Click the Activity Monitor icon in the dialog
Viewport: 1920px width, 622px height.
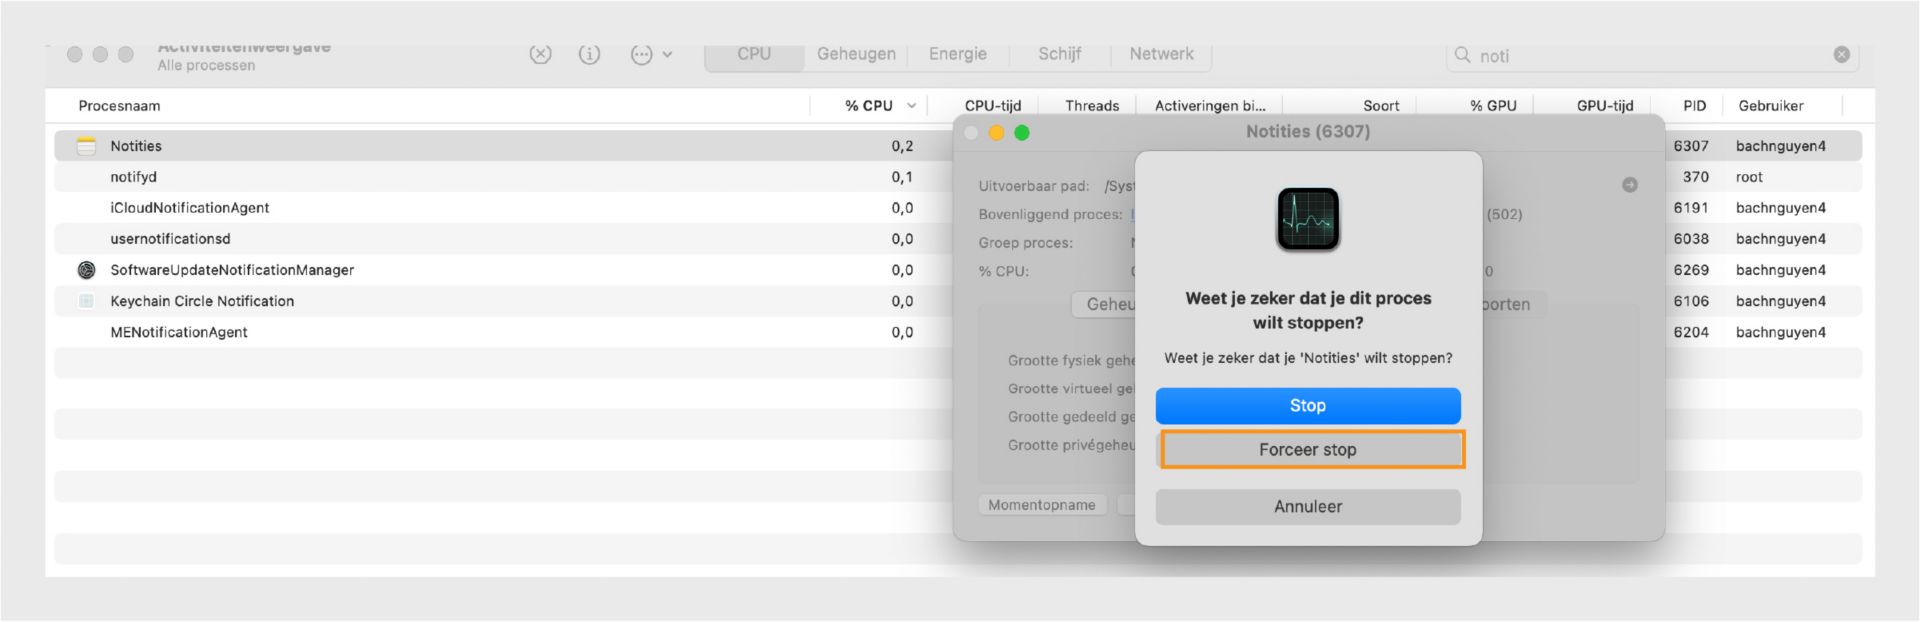(x=1308, y=219)
